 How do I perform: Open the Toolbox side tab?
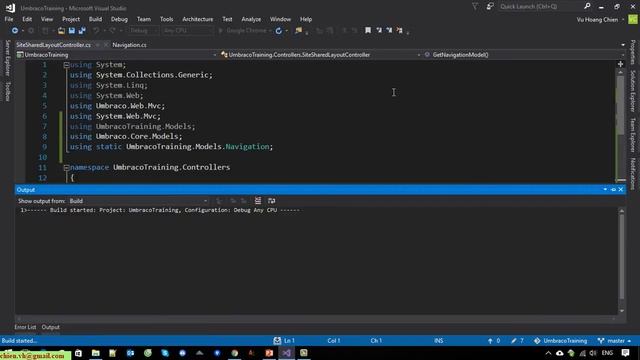[x=7, y=91]
